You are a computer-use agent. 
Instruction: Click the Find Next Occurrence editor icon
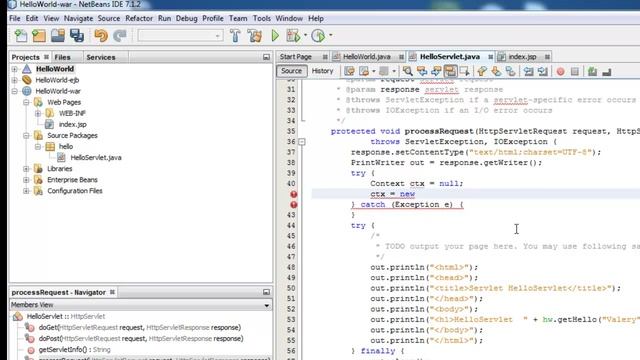pyautogui.click(x=436, y=71)
